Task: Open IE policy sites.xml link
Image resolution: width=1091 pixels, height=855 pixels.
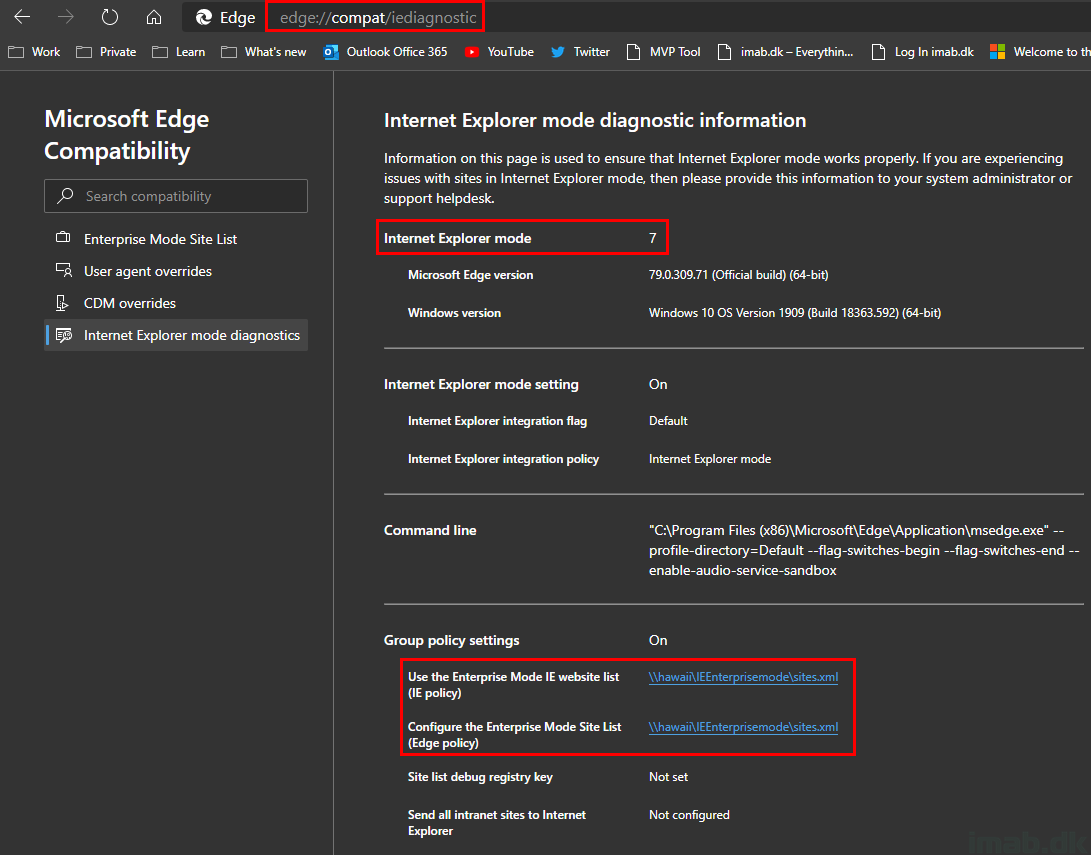Action: [743, 677]
